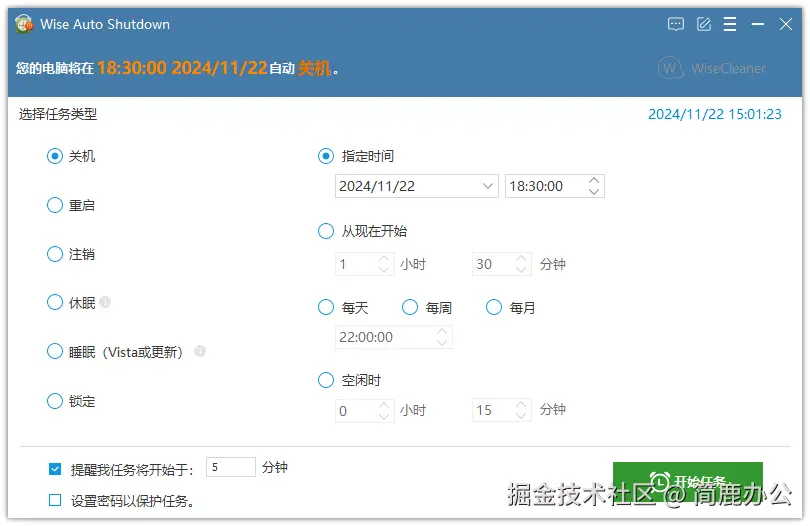The image size is (810, 526).
Task: Choose the 从现在开始 option
Action: (x=326, y=231)
